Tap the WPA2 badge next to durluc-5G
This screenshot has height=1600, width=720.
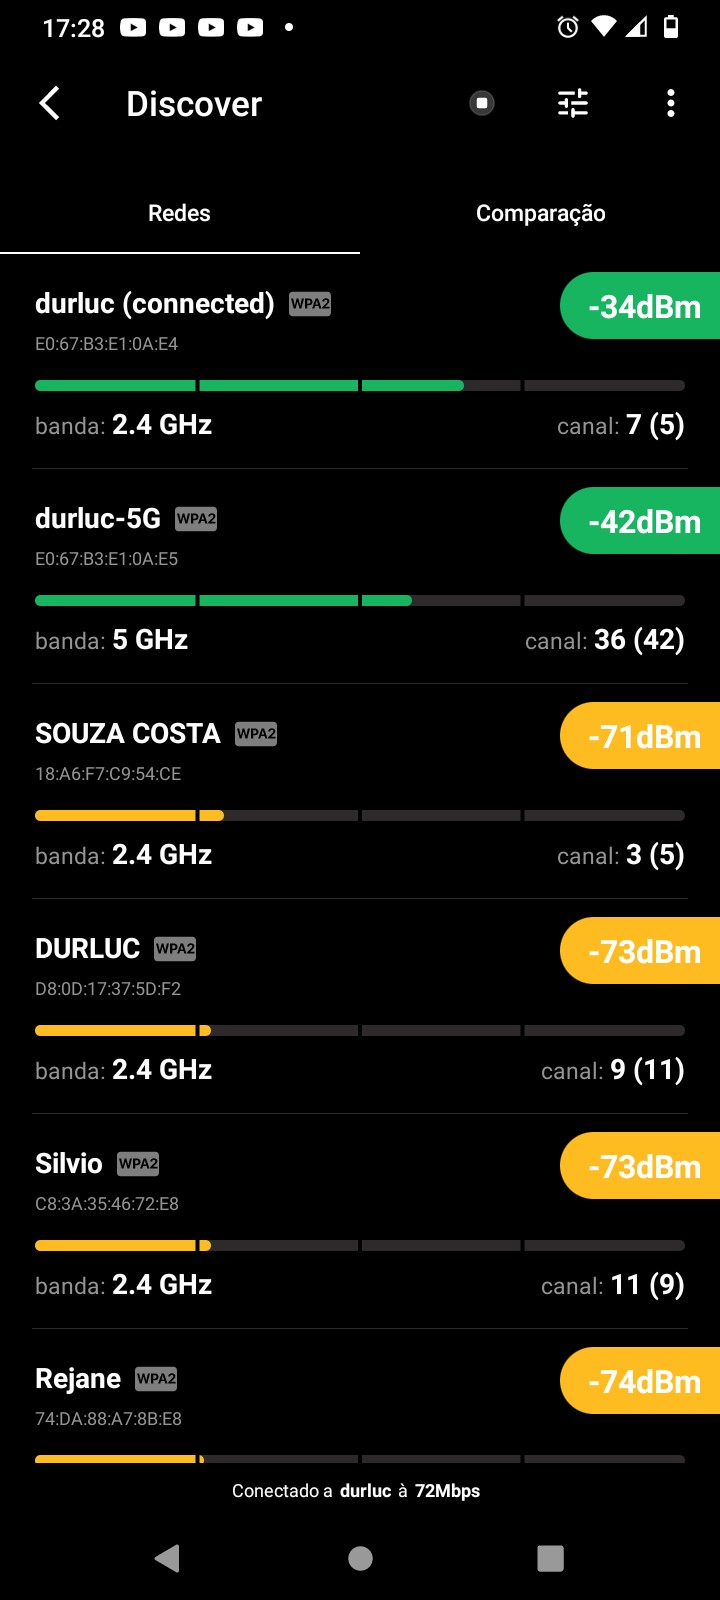pyautogui.click(x=196, y=518)
